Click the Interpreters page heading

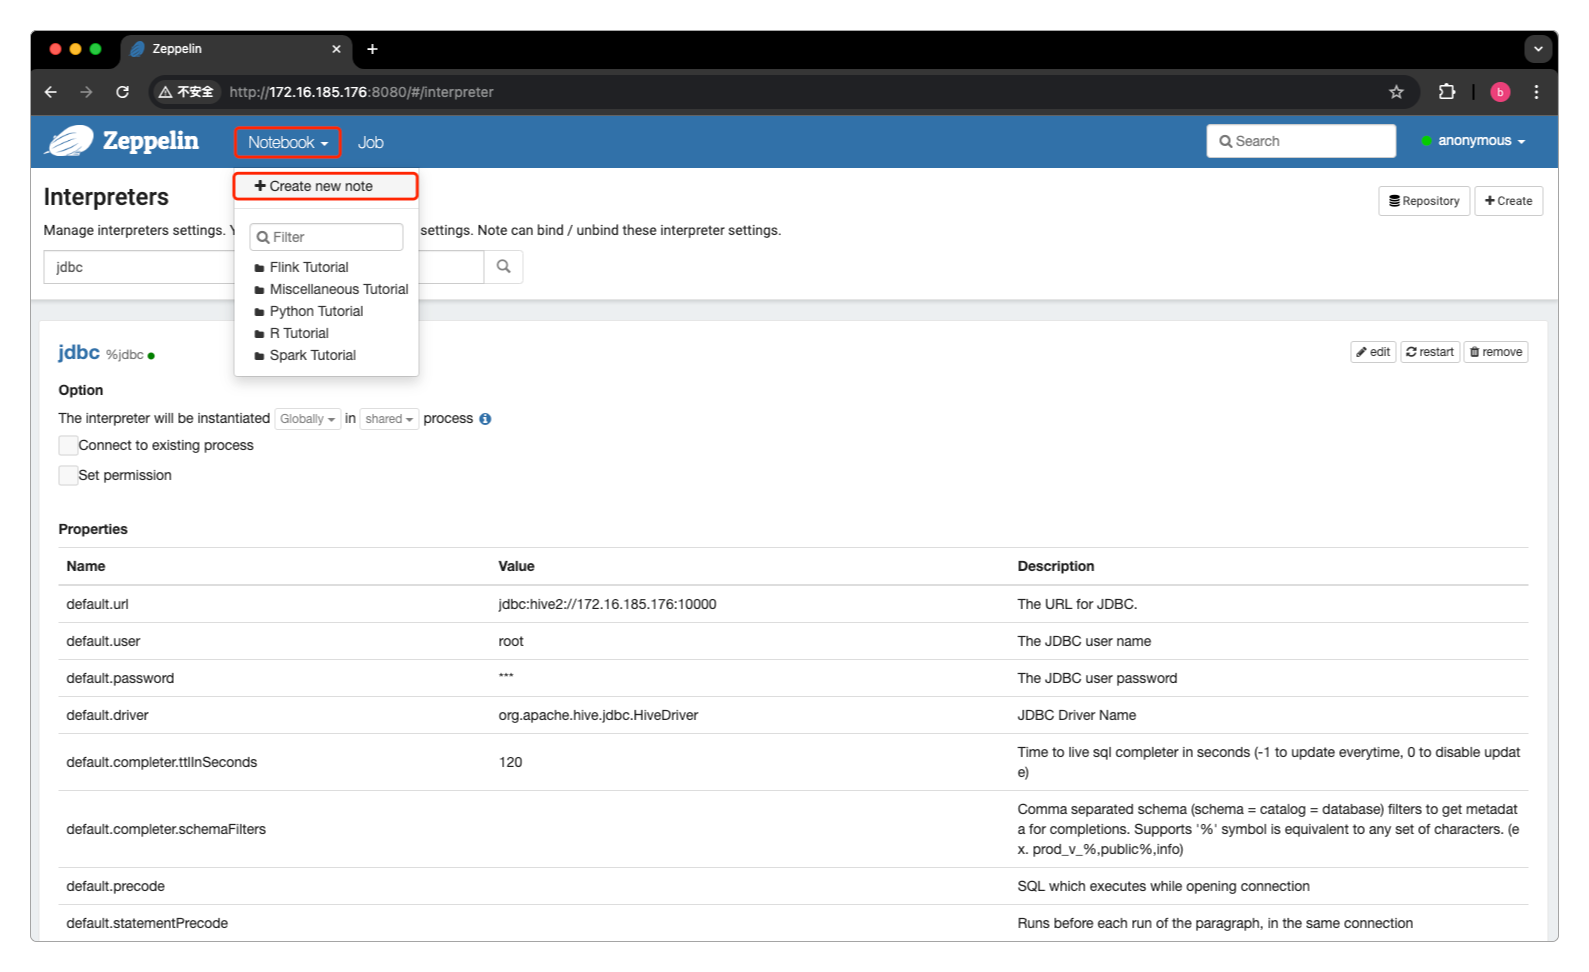pyautogui.click(x=106, y=197)
